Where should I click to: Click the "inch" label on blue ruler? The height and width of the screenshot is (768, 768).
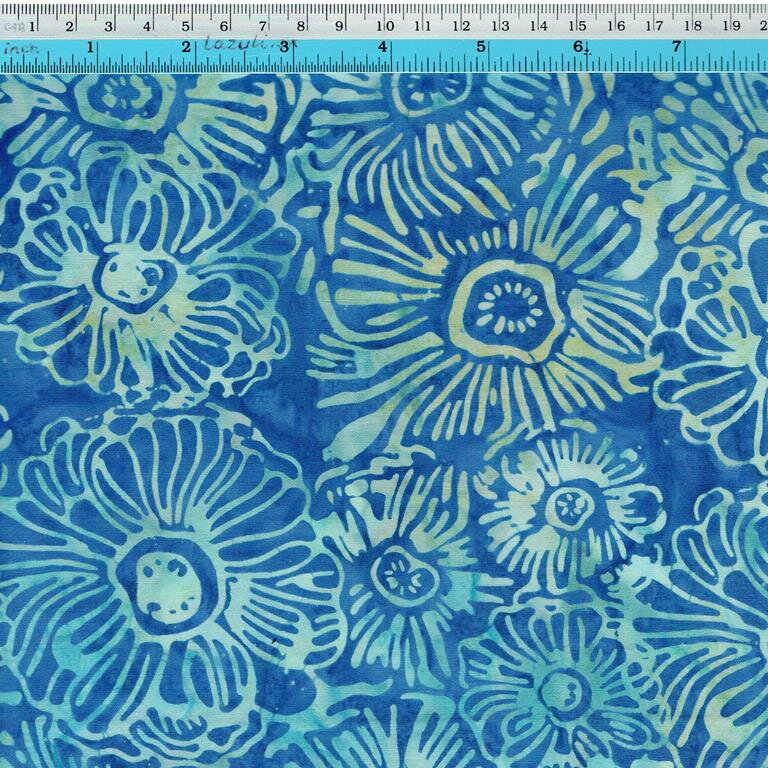[x=21, y=48]
